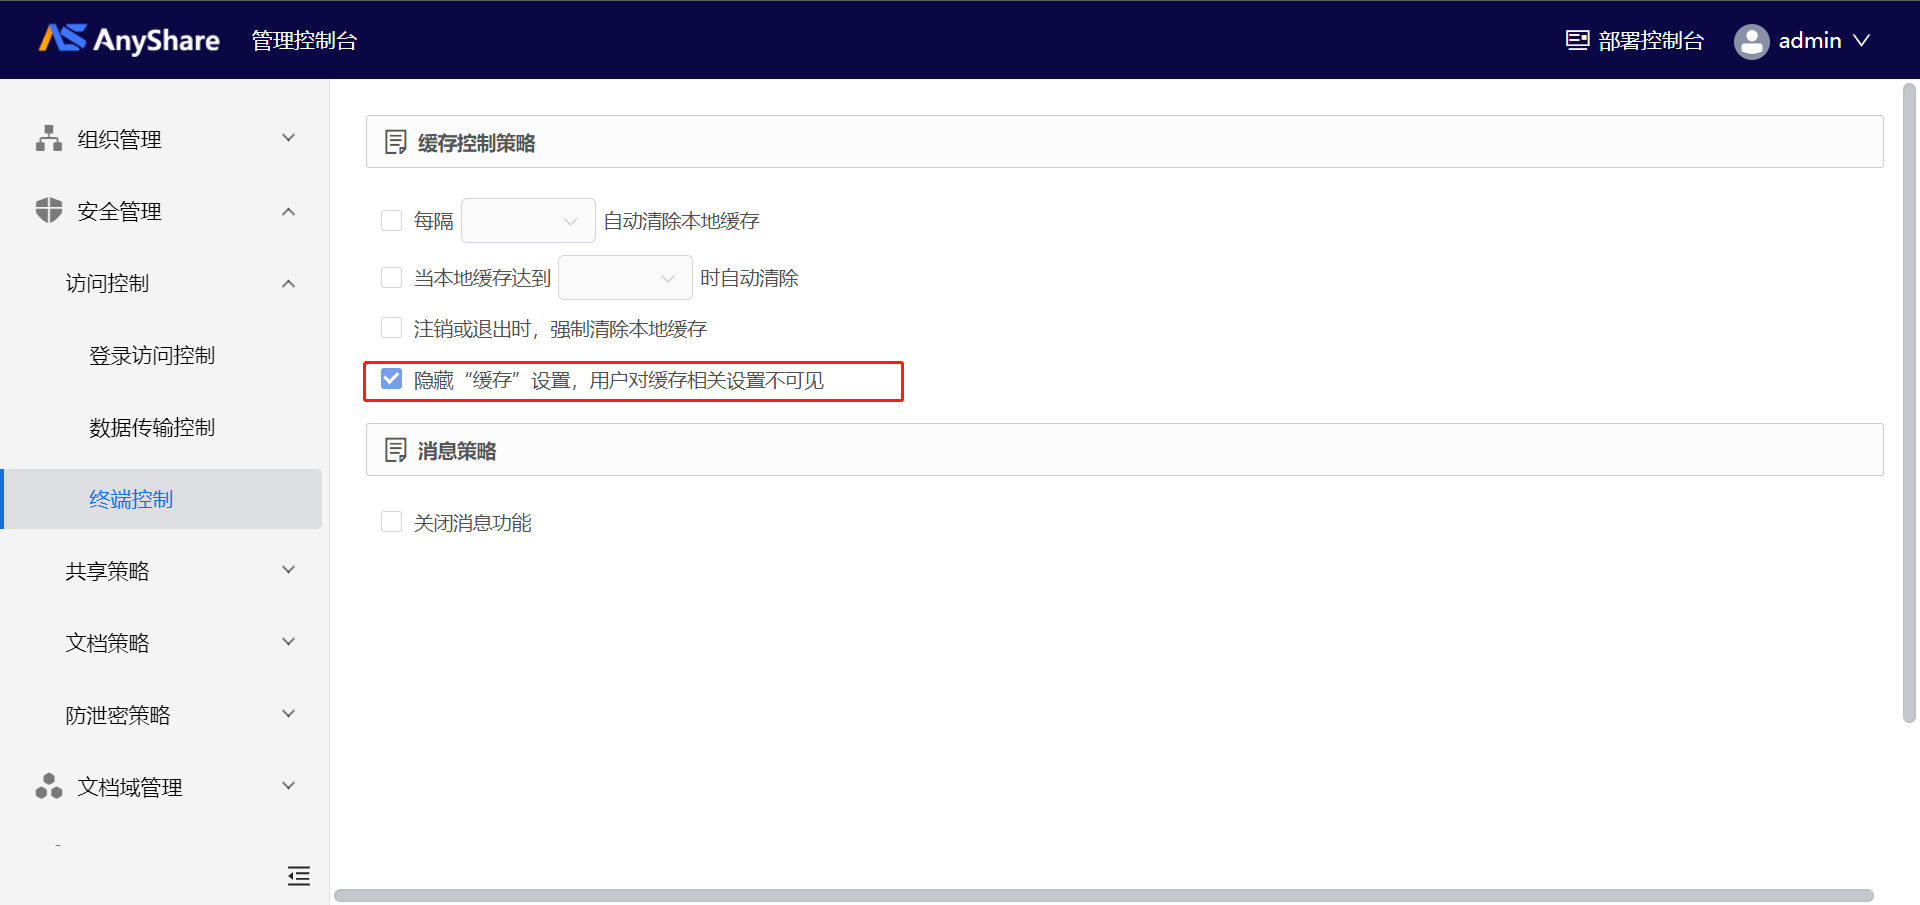Image resolution: width=1920 pixels, height=905 pixels.
Task: Tick 注销或退出时强制清除本地缓存 checkbox
Action: pyautogui.click(x=392, y=328)
